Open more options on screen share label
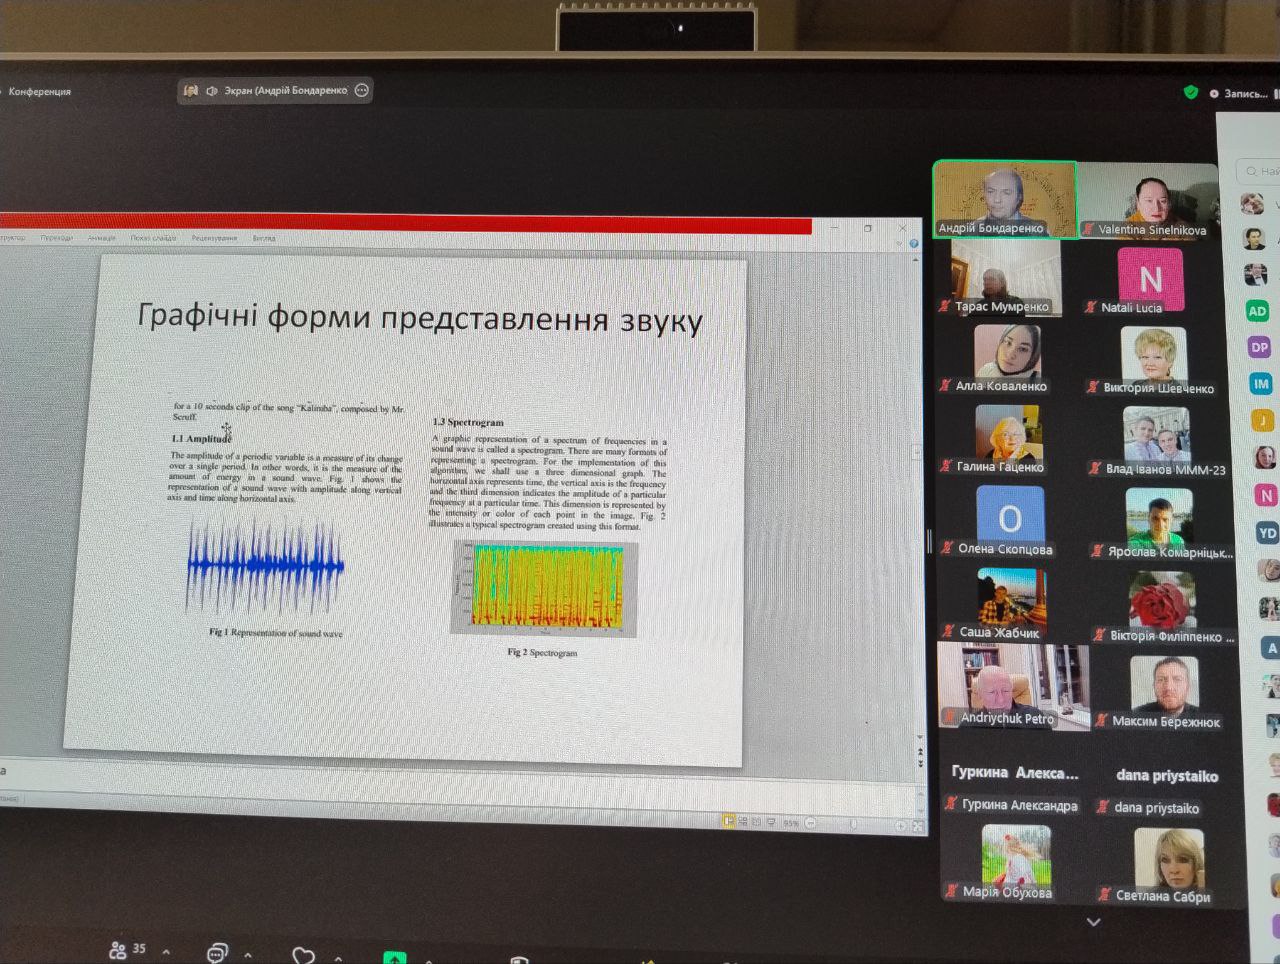The height and width of the screenshot is (964, 1280). [362, 90]
